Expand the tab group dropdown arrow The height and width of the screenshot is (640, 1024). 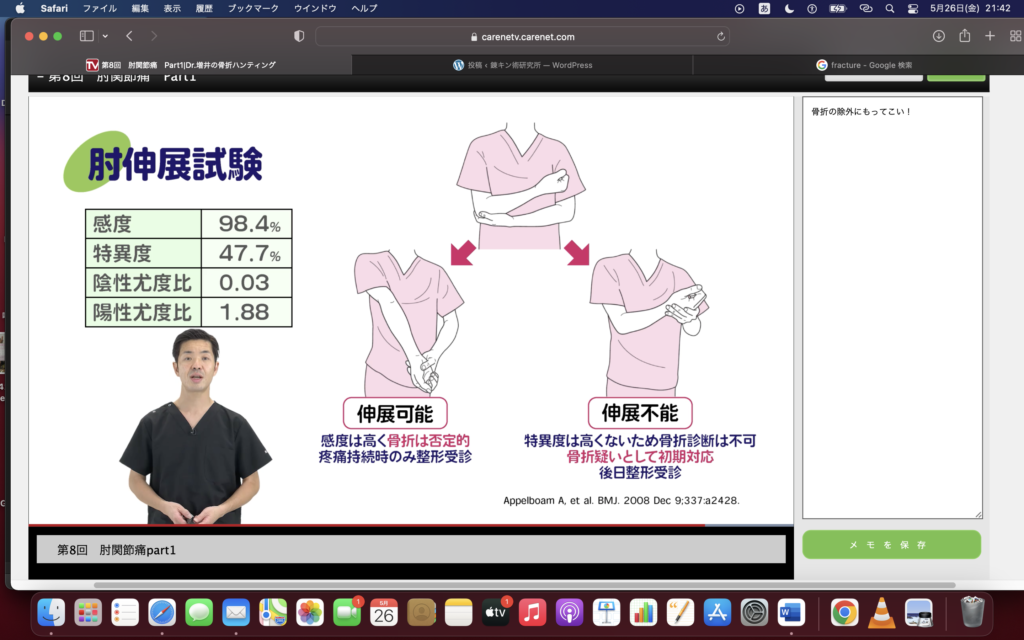(105, 36)
